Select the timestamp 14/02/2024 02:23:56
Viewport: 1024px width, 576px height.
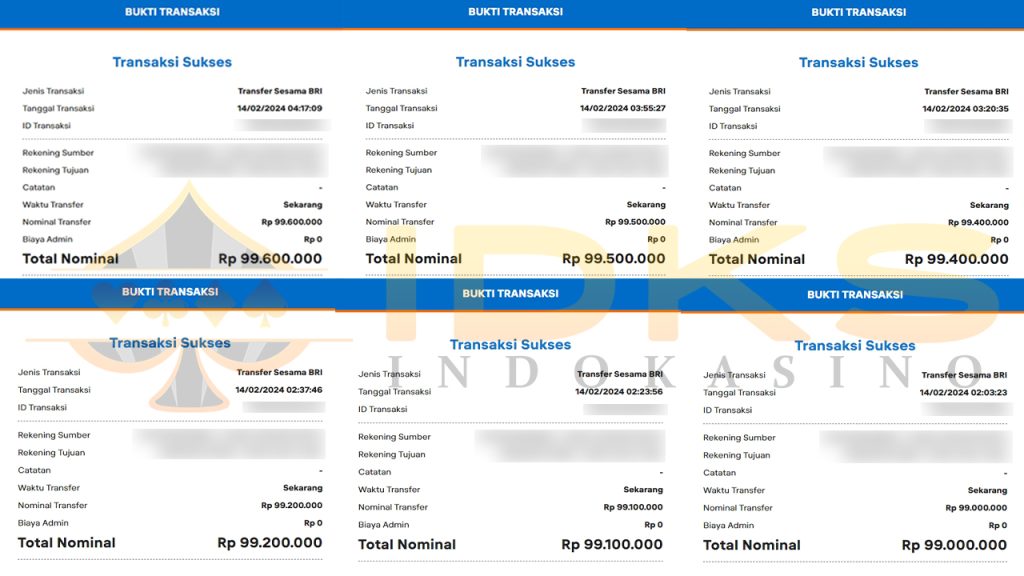click(x=619, y=392)
